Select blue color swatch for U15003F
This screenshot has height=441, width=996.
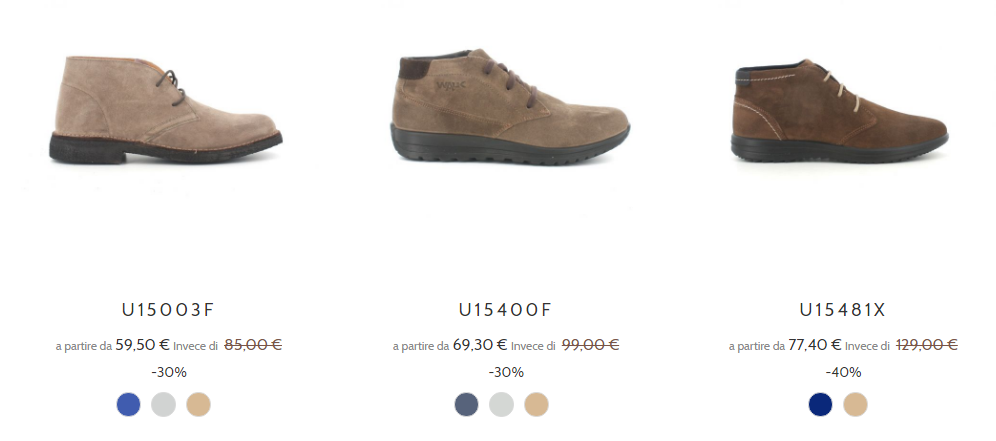(x=128, y=404)
